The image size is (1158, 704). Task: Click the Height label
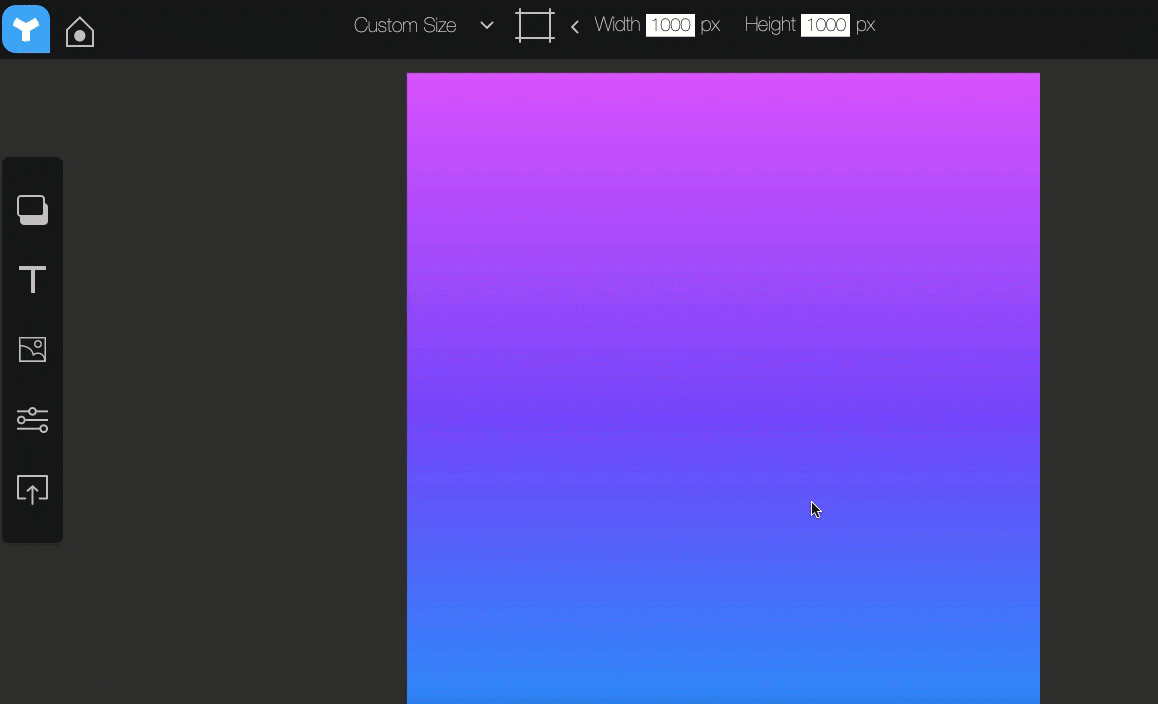tap(770, 25)
